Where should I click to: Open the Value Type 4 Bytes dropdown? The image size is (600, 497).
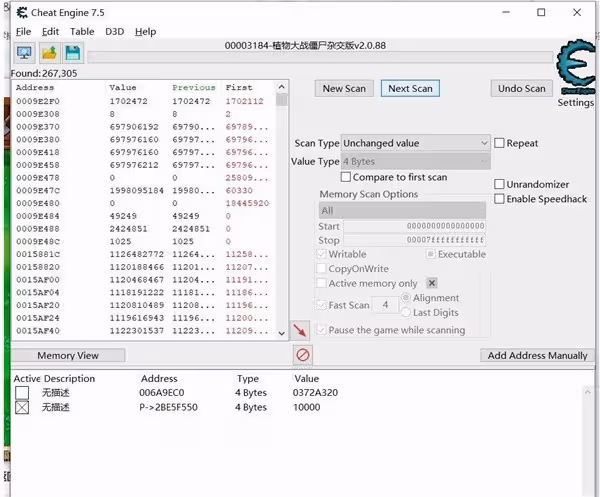pyautogui.click(x=415, y=161)
